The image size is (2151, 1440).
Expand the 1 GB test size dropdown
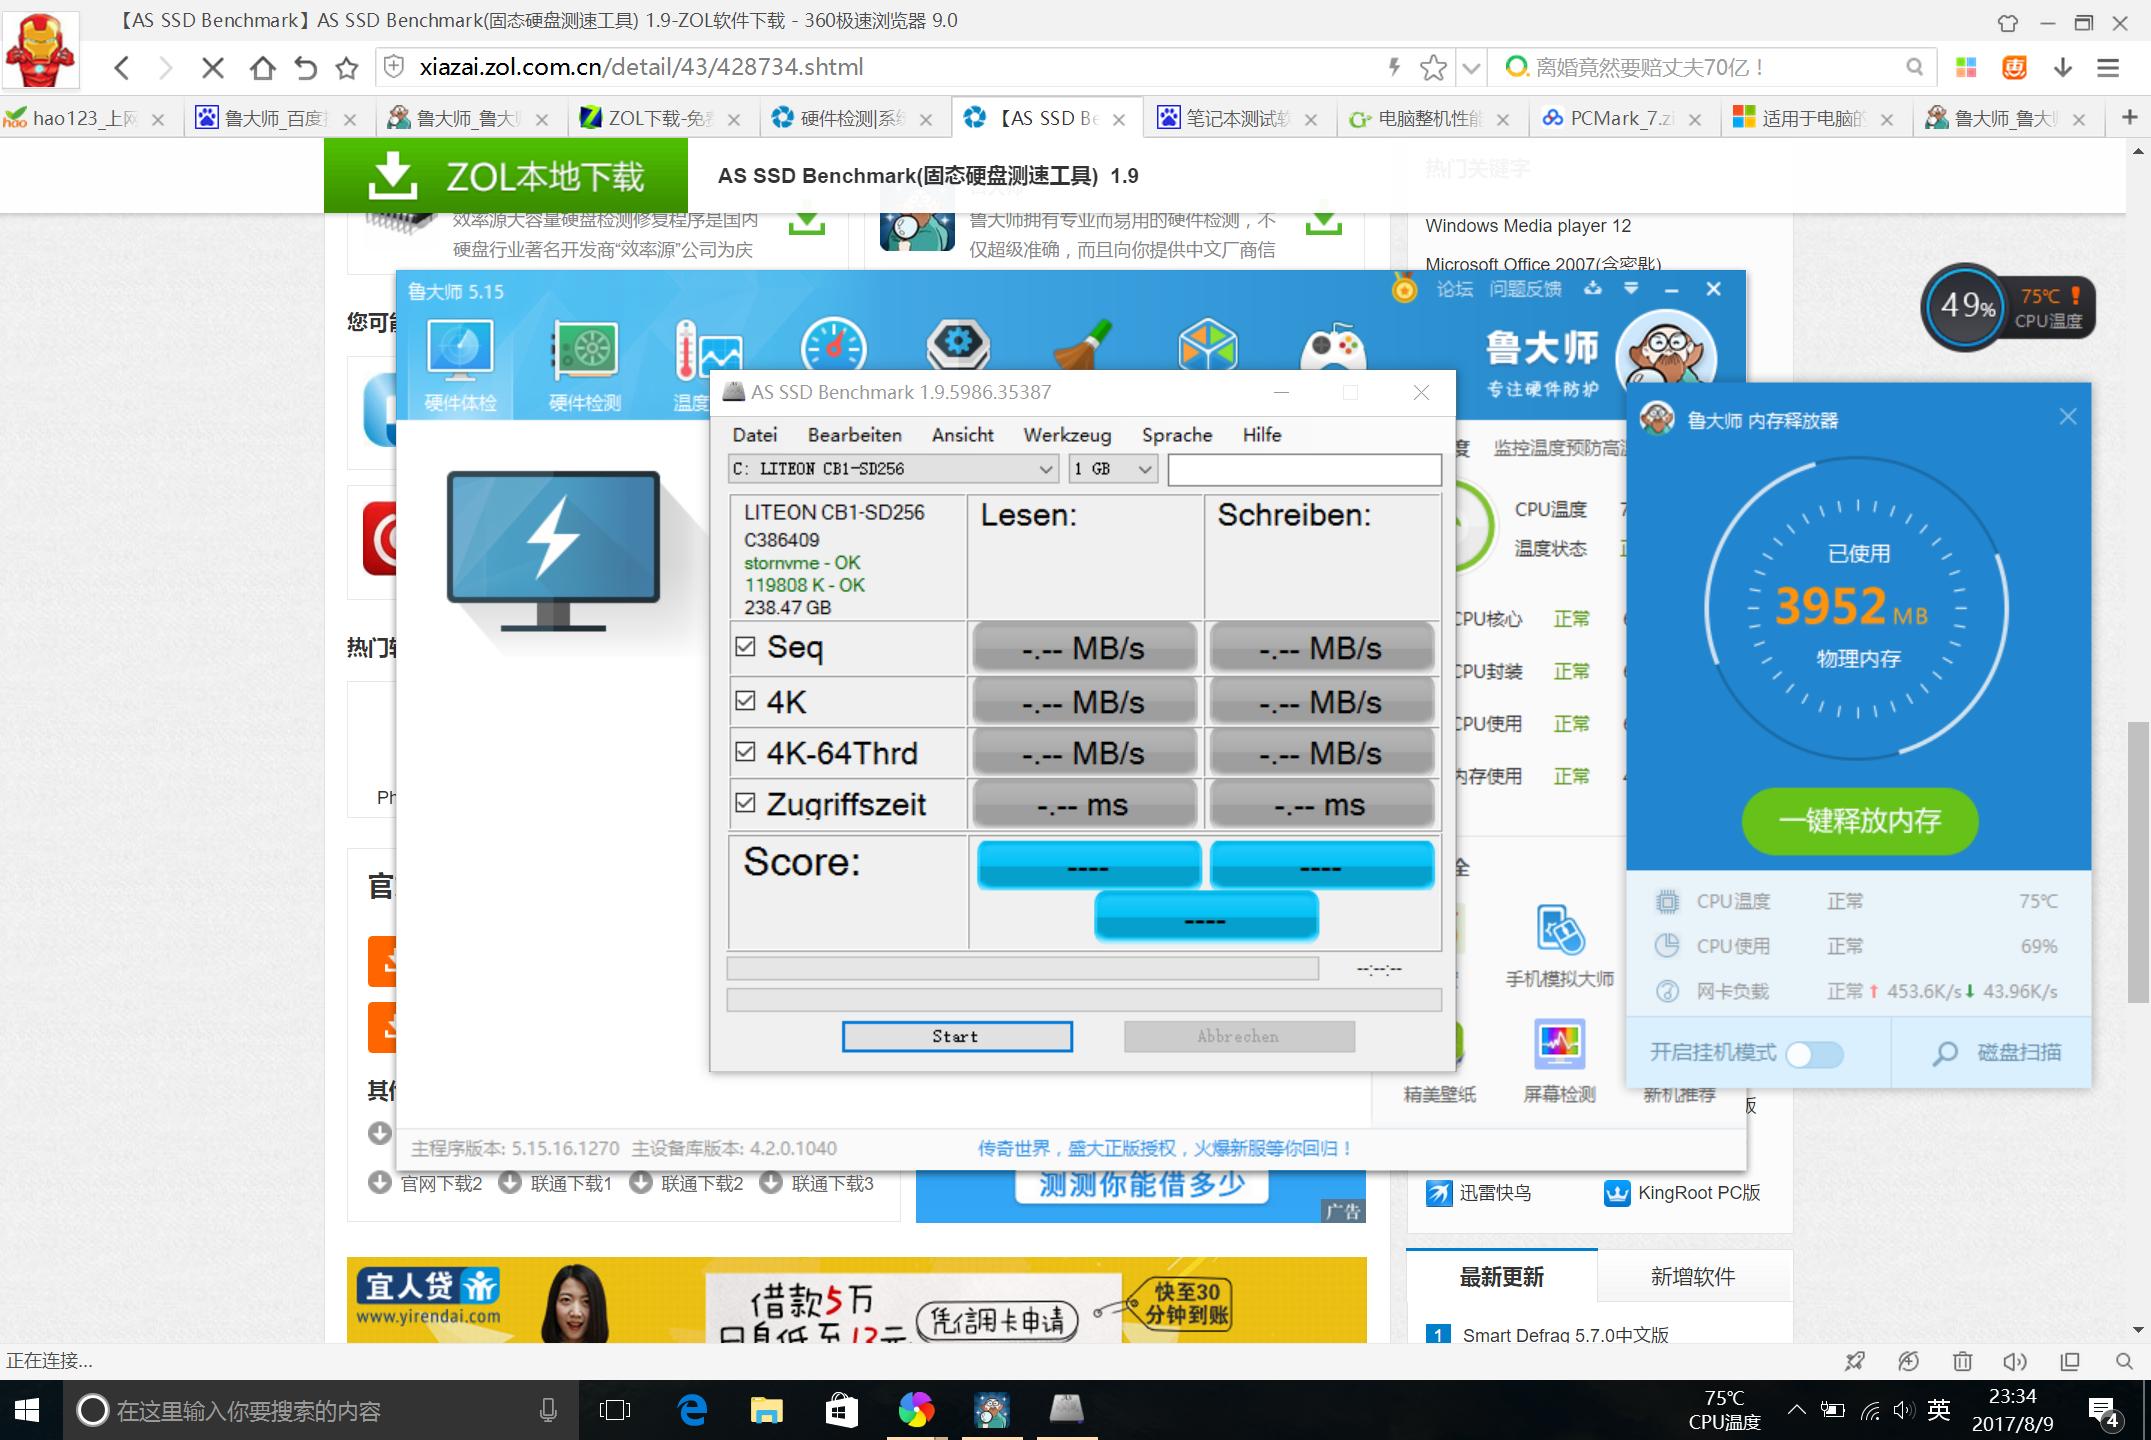coord(1144,468)
